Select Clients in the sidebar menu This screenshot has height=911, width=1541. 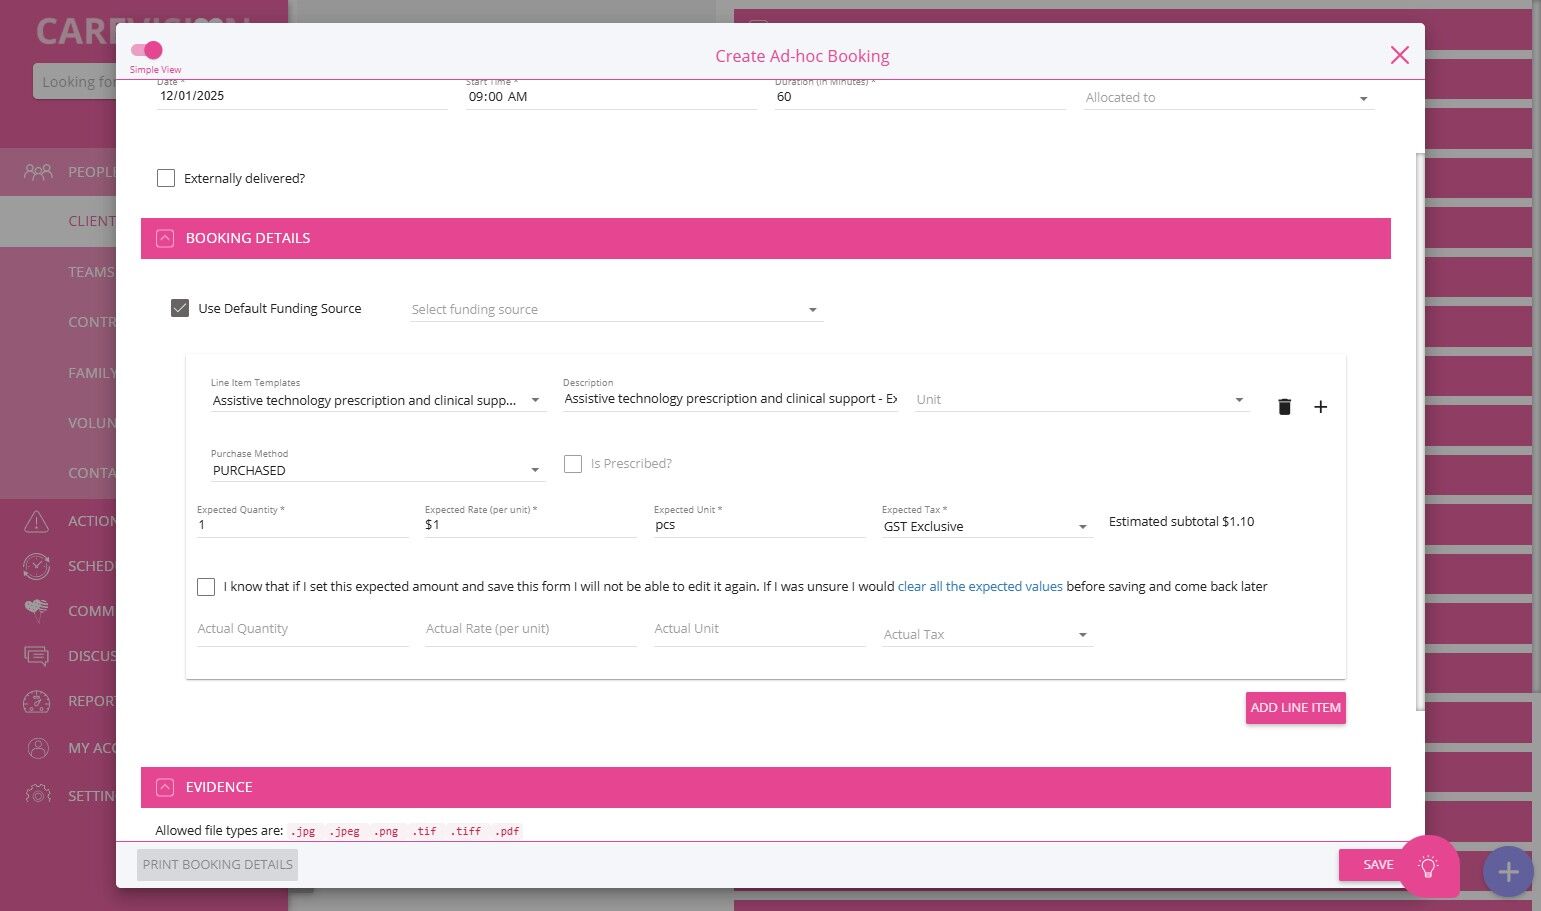click(x=58, y=221)
